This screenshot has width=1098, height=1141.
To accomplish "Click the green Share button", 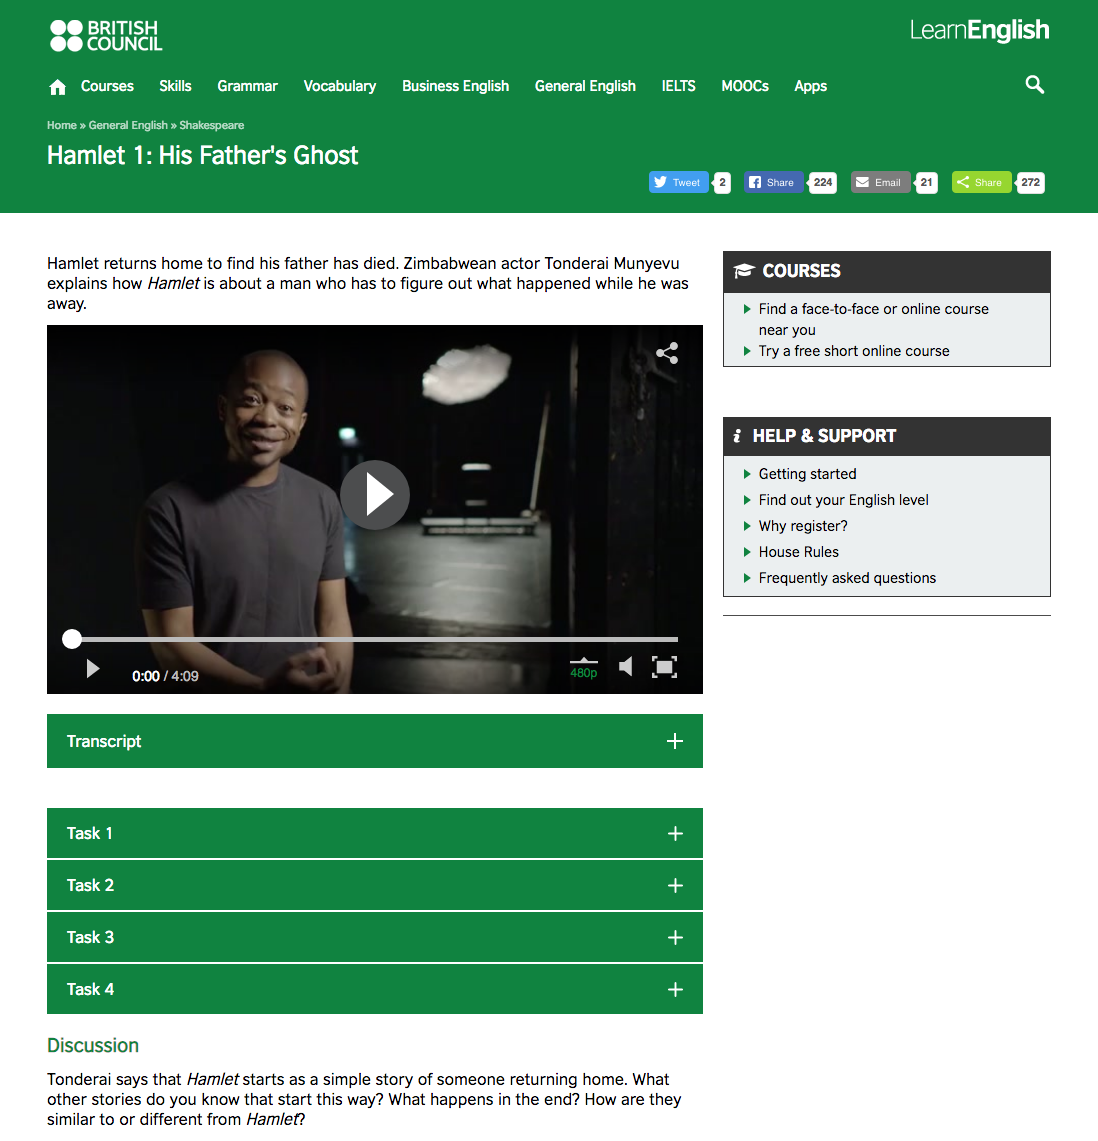I will (980, 182).
